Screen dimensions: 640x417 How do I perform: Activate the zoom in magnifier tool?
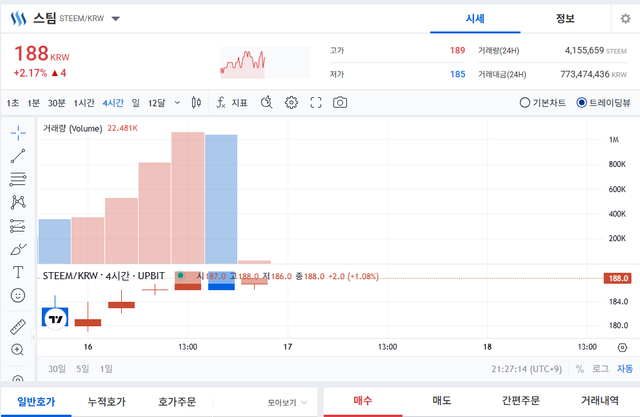(18, 350)
